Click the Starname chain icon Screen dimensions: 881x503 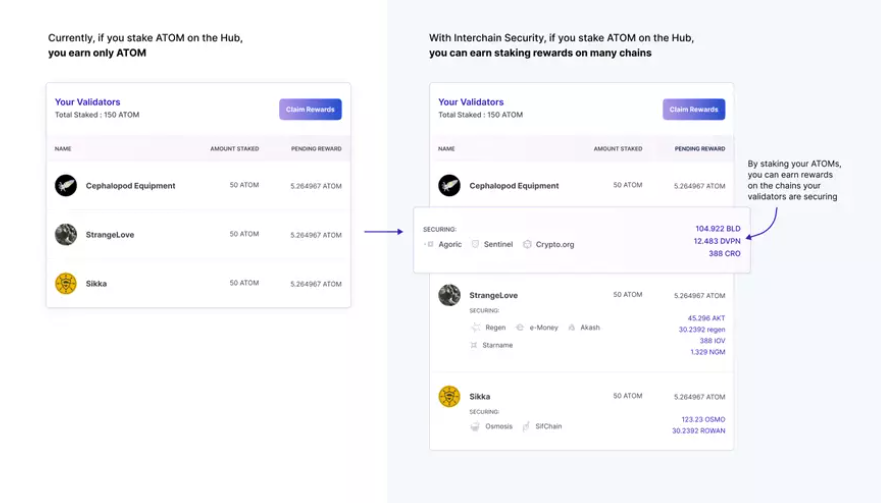[x=474, y=345]
